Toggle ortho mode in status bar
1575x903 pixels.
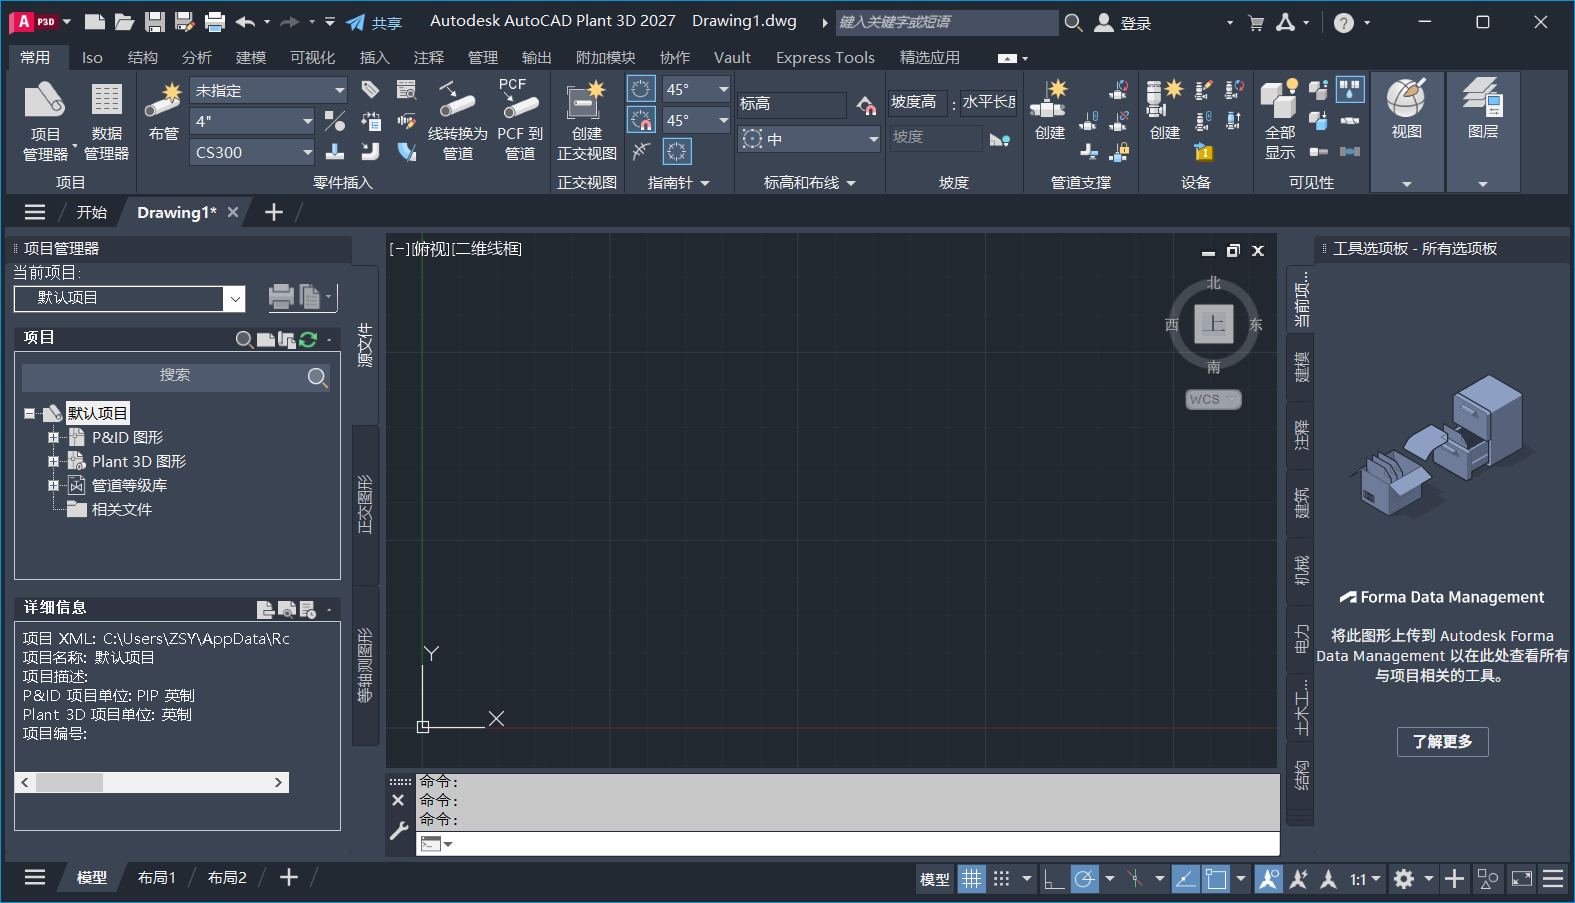pyautogui.click(x=1053, y=879)
